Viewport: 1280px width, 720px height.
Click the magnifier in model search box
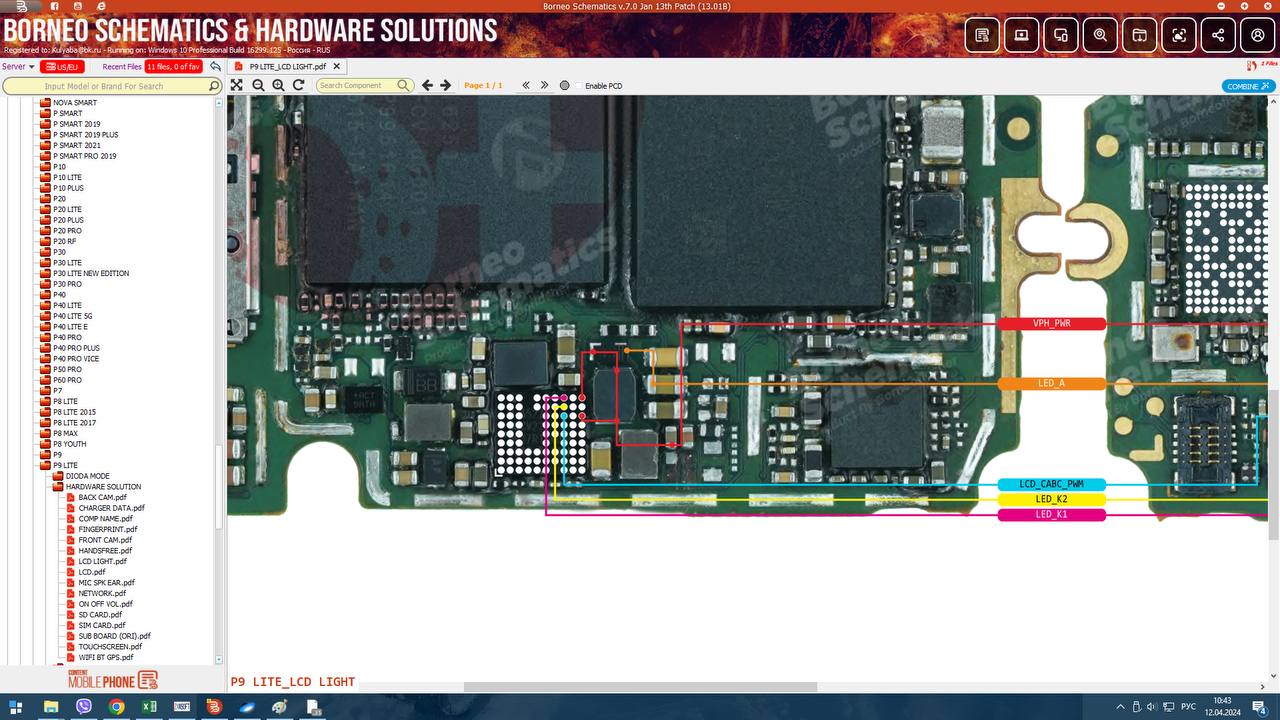[213, 86]
